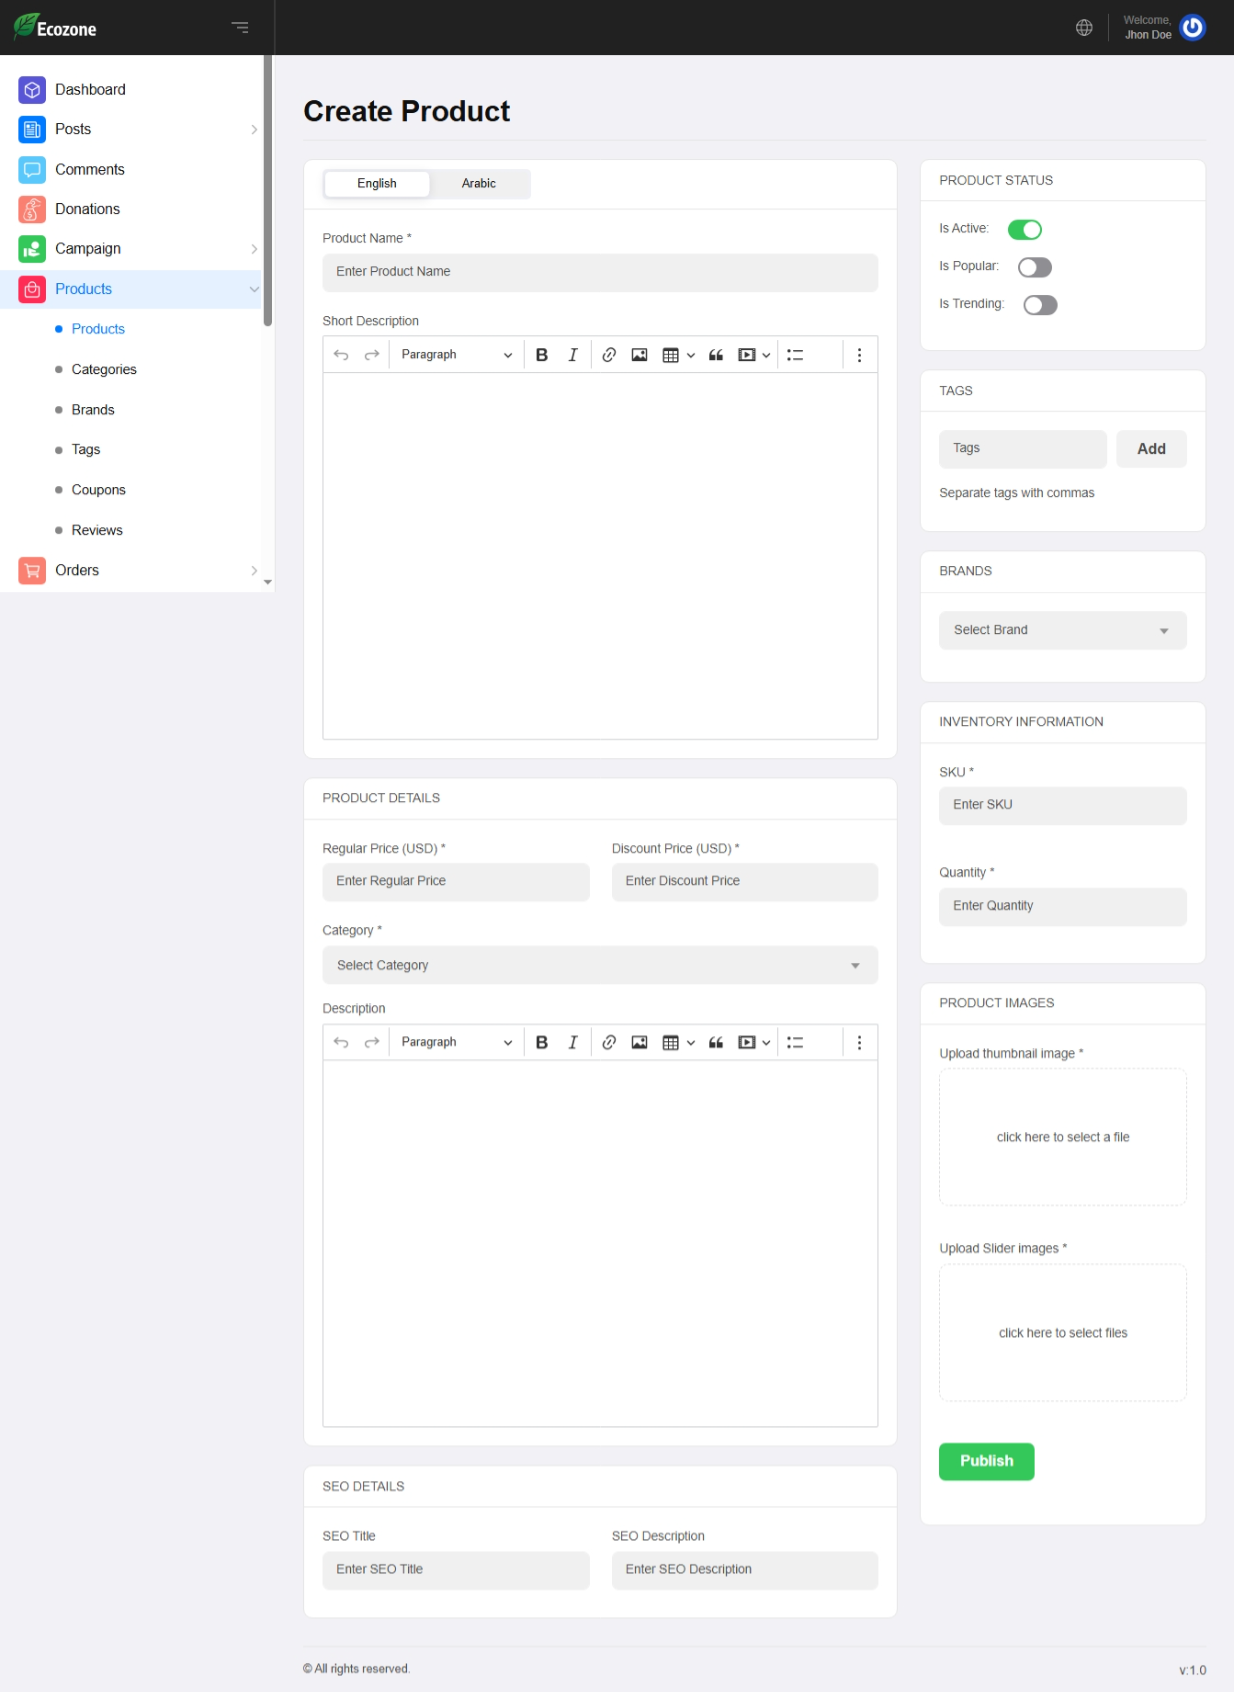
Task: Open the Select Brand dropdown
Action: coord(1062,630)
